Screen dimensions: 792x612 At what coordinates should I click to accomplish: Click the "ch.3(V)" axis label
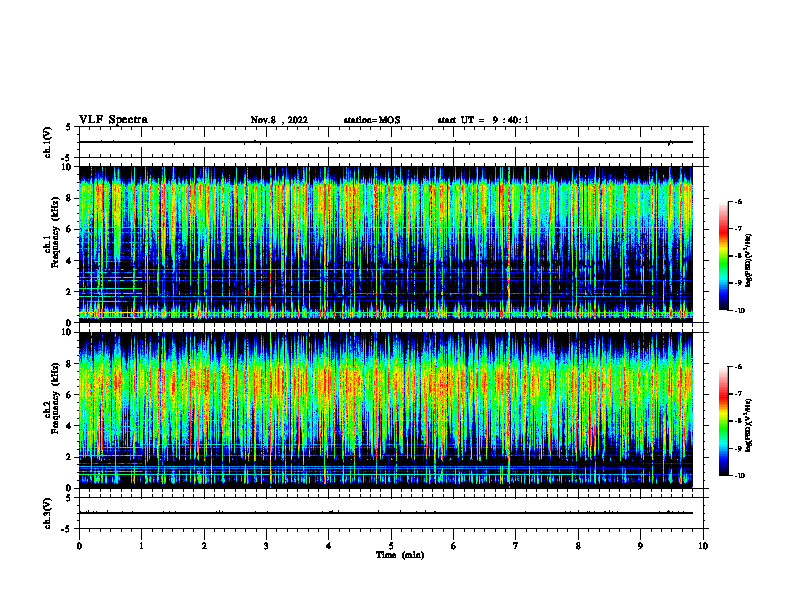48,514
